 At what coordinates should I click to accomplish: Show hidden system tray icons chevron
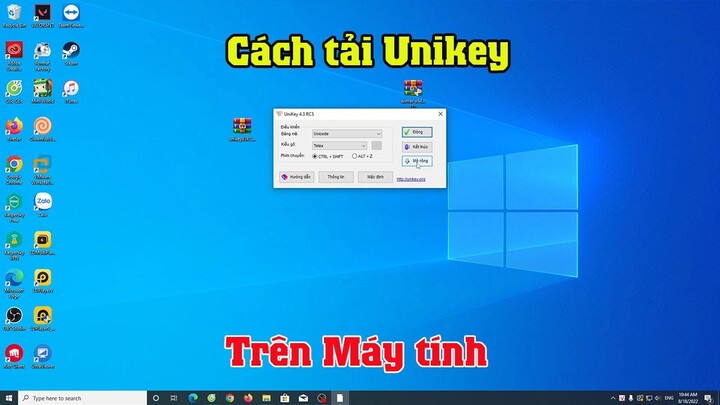click(613, 398)
